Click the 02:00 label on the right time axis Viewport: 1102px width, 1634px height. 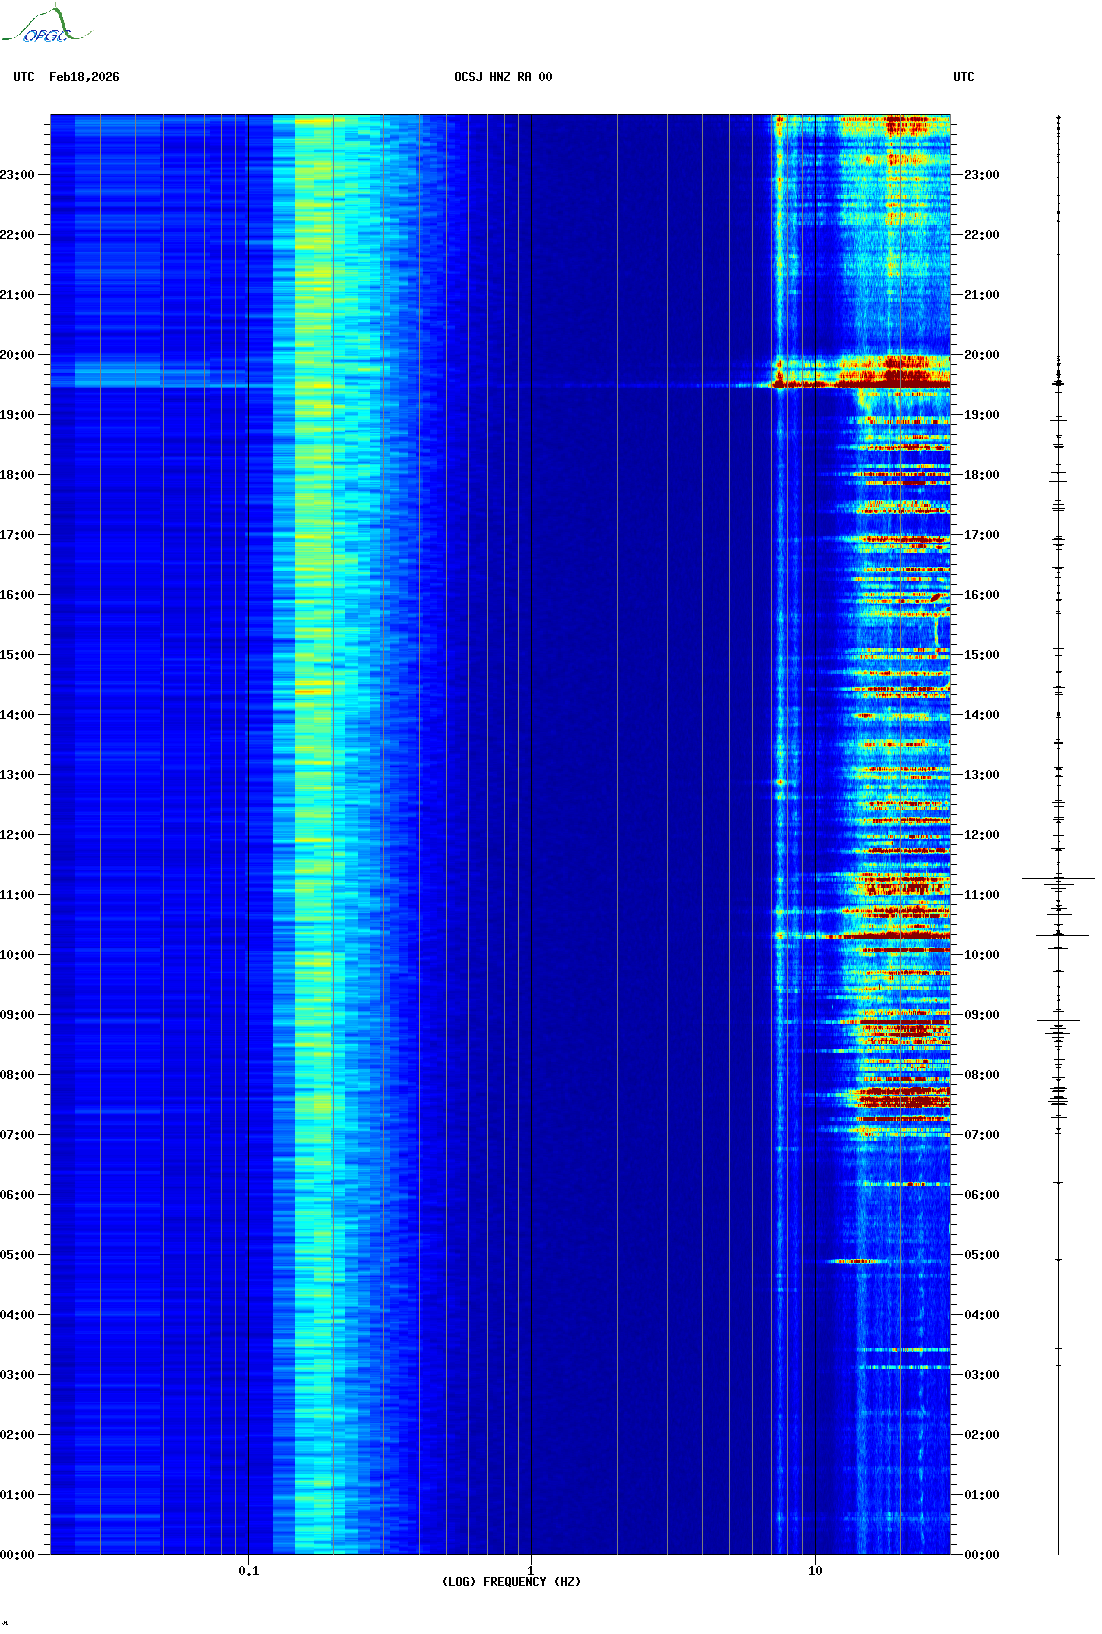(981, 1435)
